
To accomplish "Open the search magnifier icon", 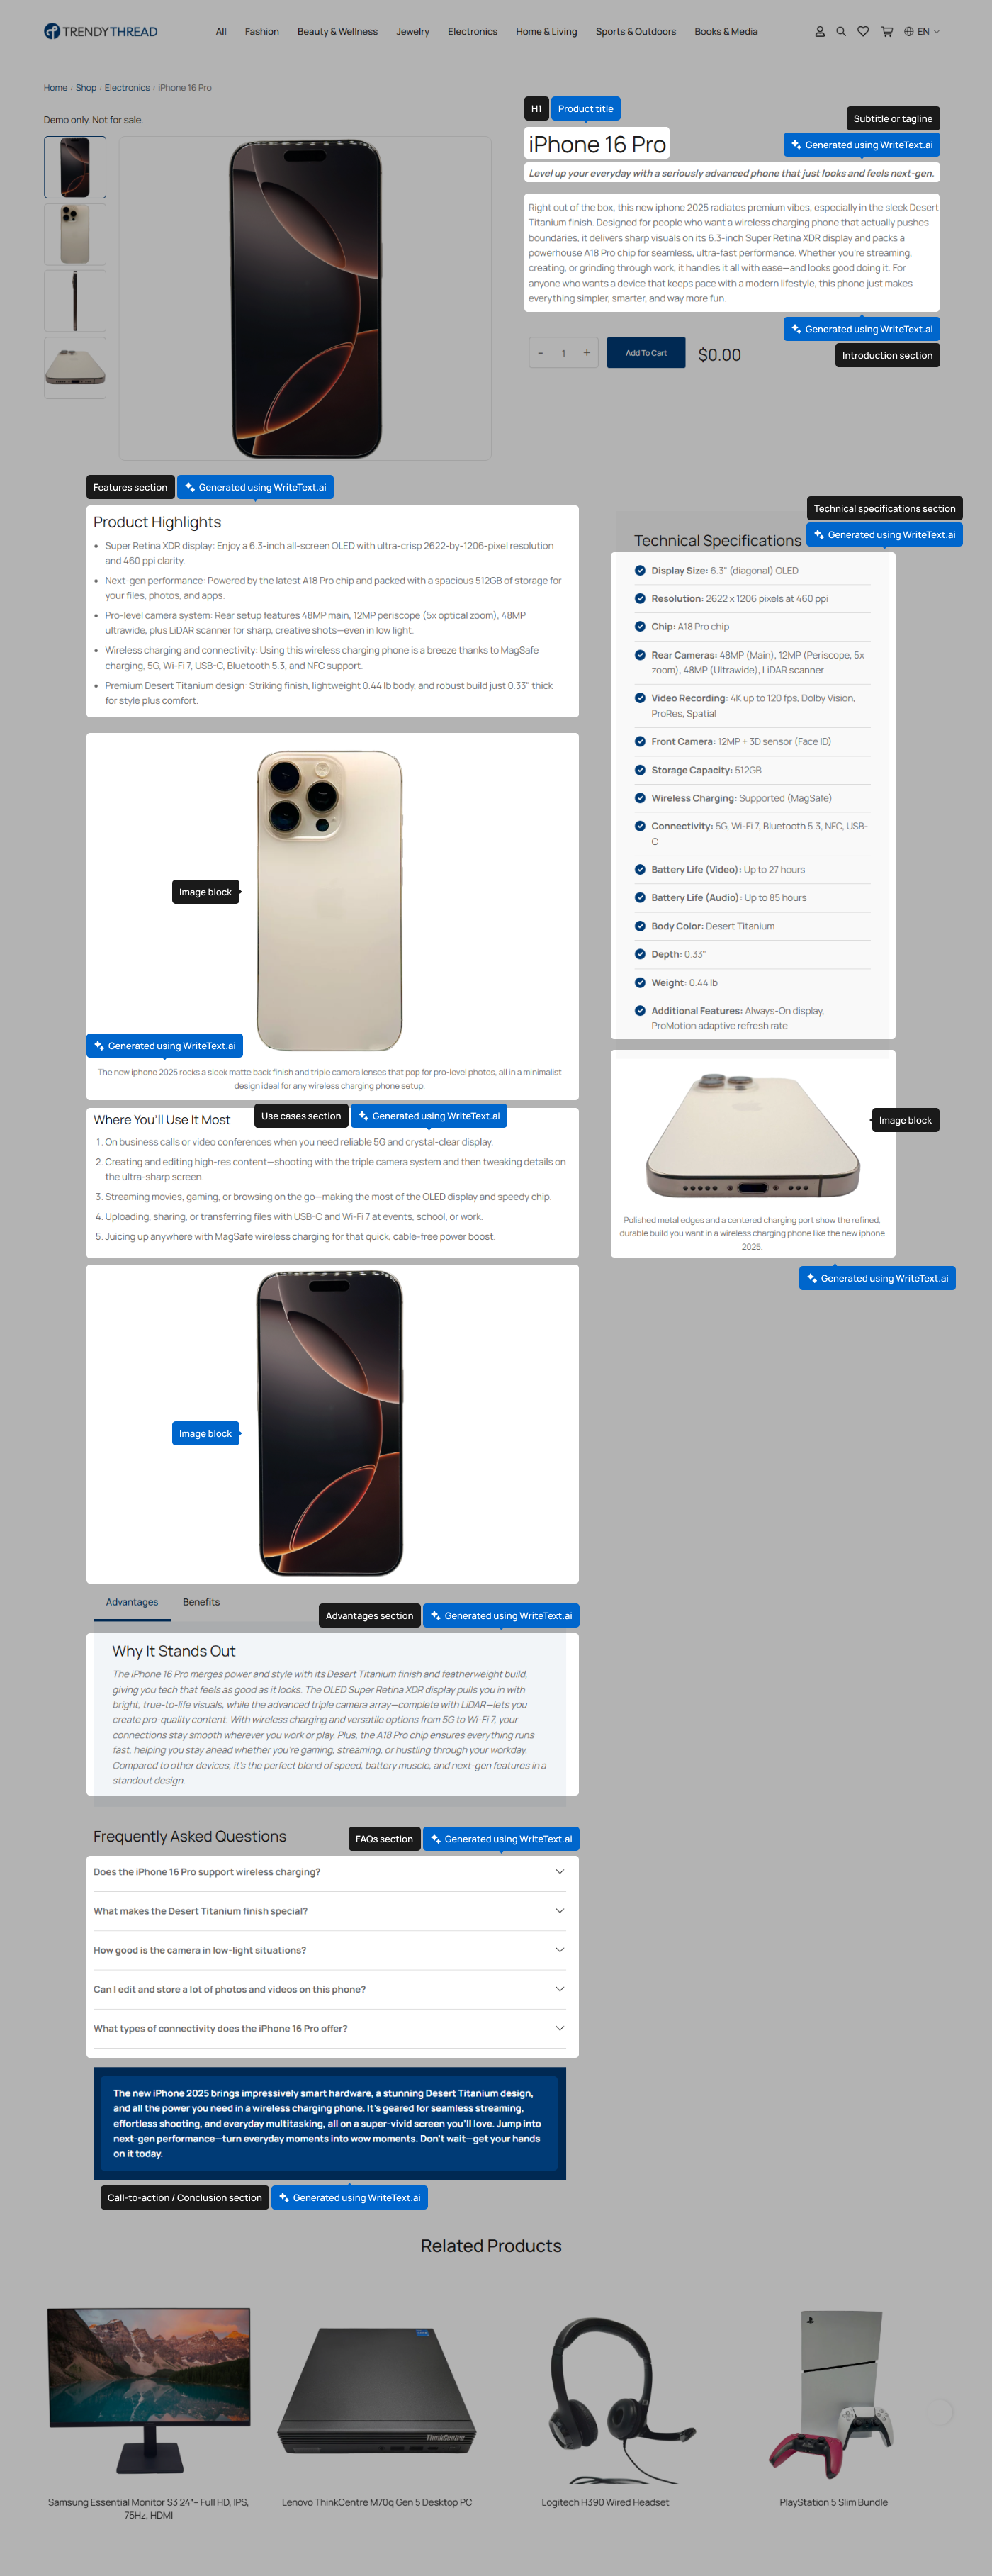I will tap(841, 32).
